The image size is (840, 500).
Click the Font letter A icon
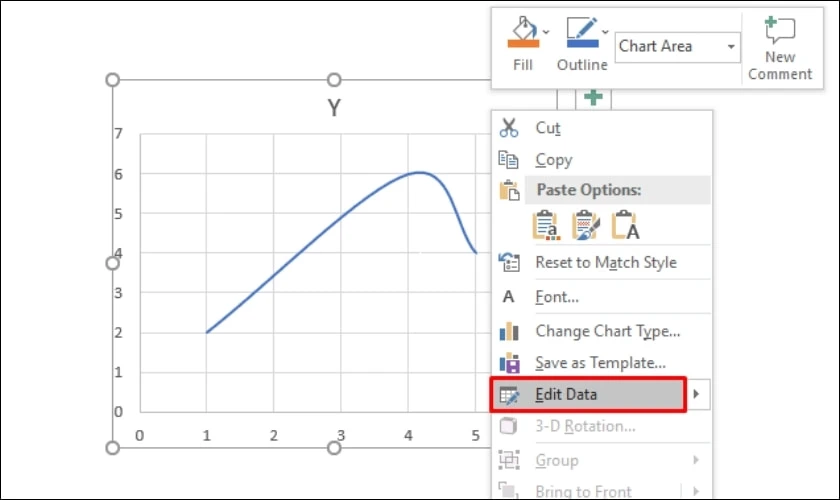click(x=508, y=297)
